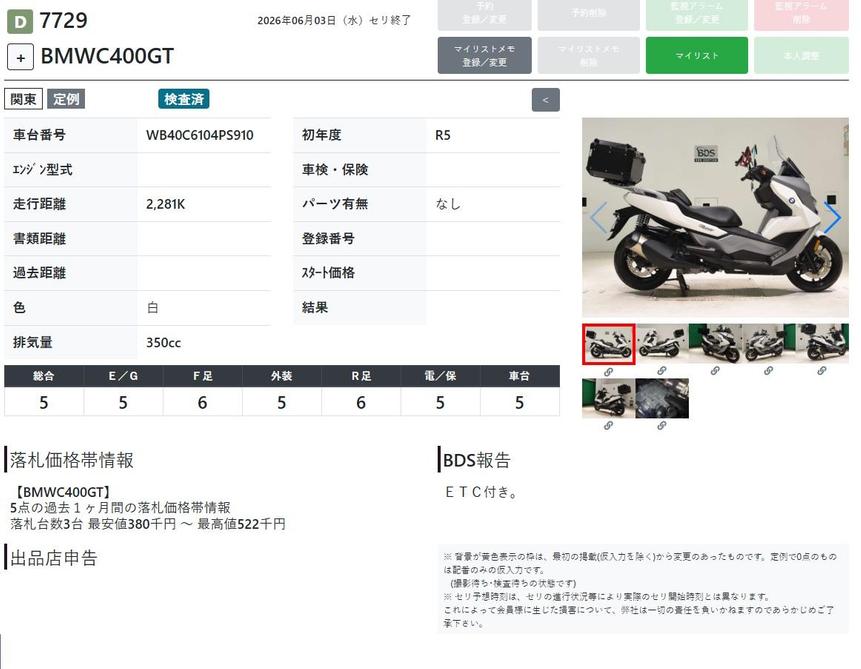Show the previous photo with the left arrow

(599, 218)
